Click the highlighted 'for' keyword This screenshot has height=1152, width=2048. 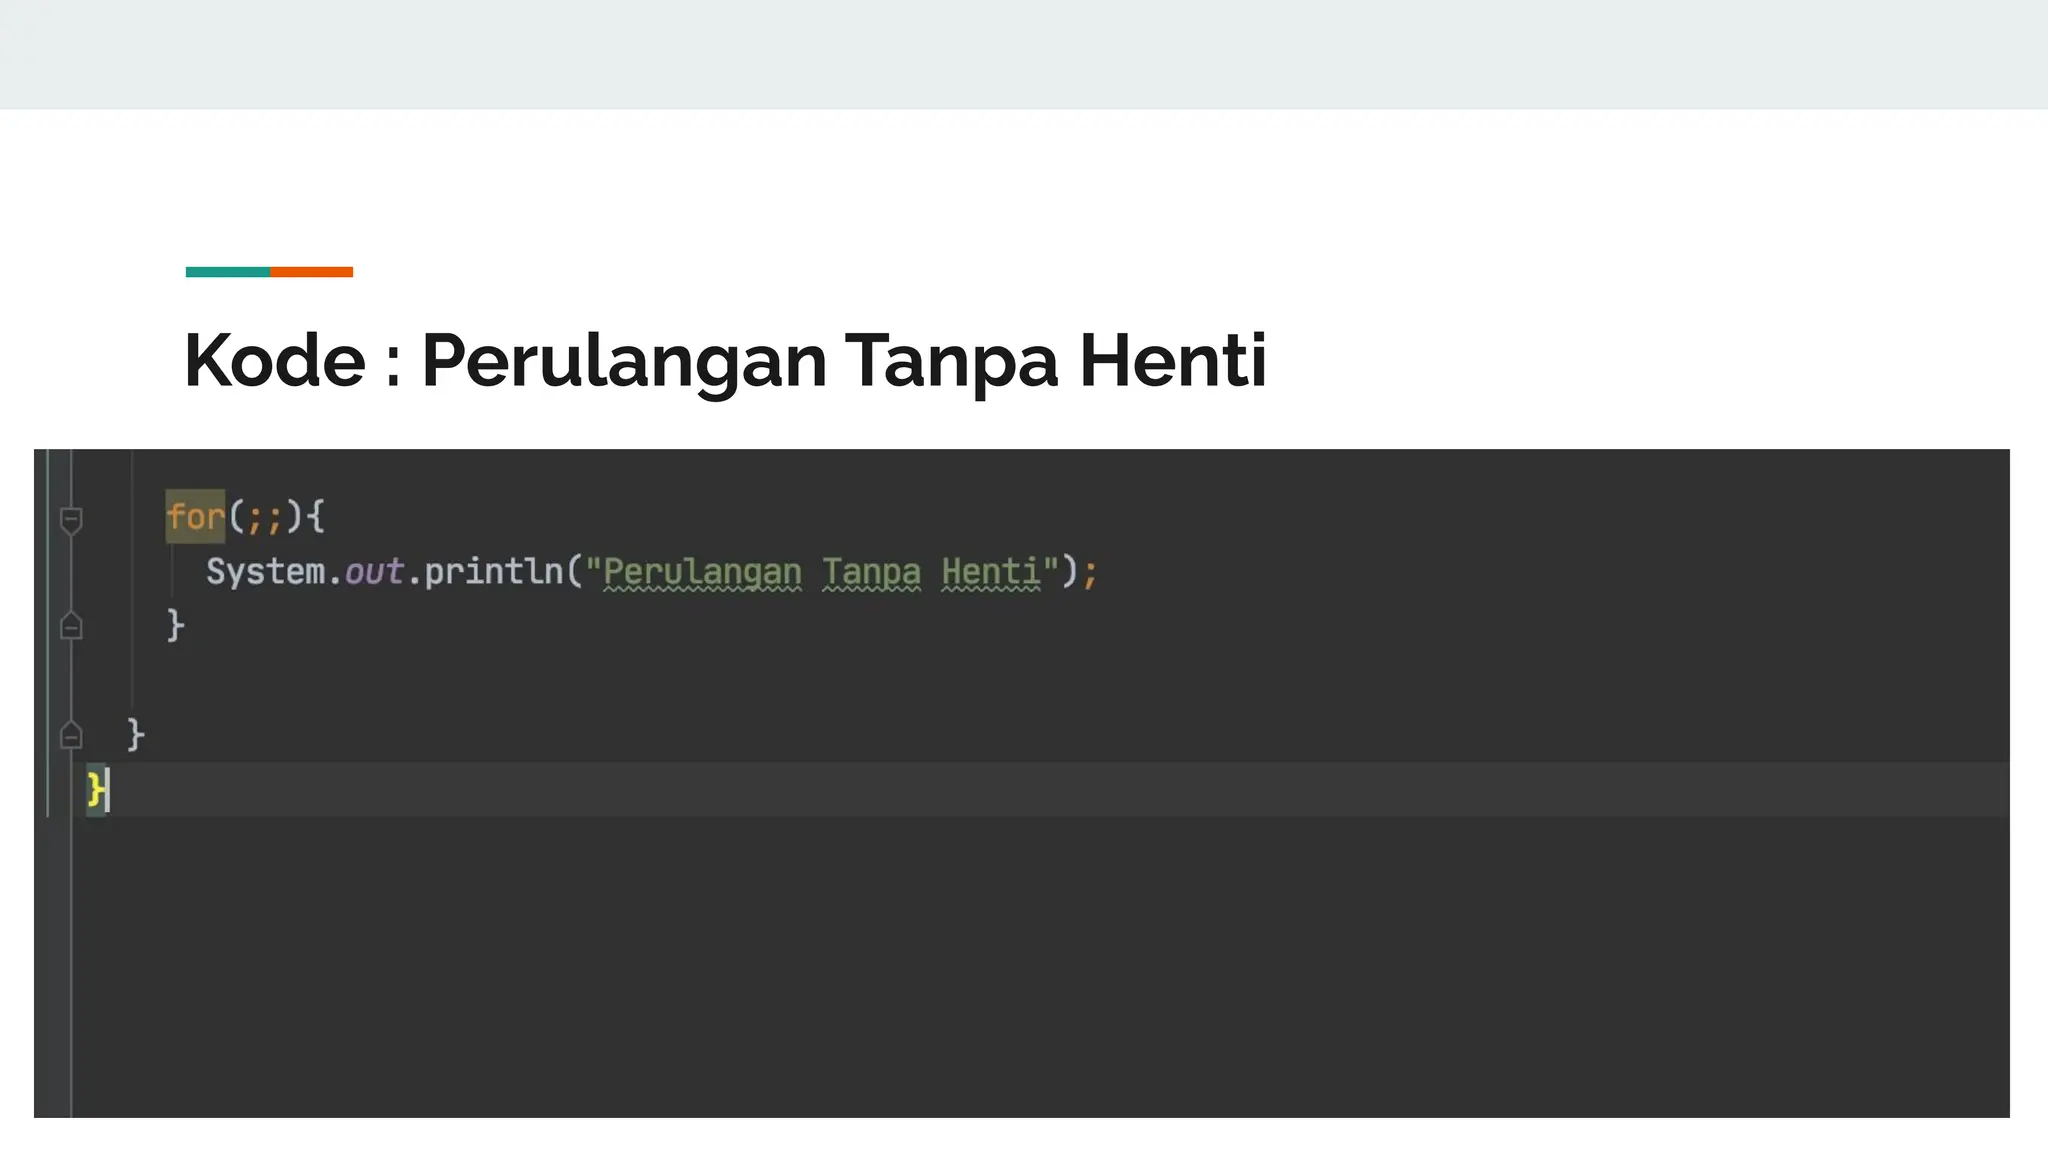click(196, 517)
